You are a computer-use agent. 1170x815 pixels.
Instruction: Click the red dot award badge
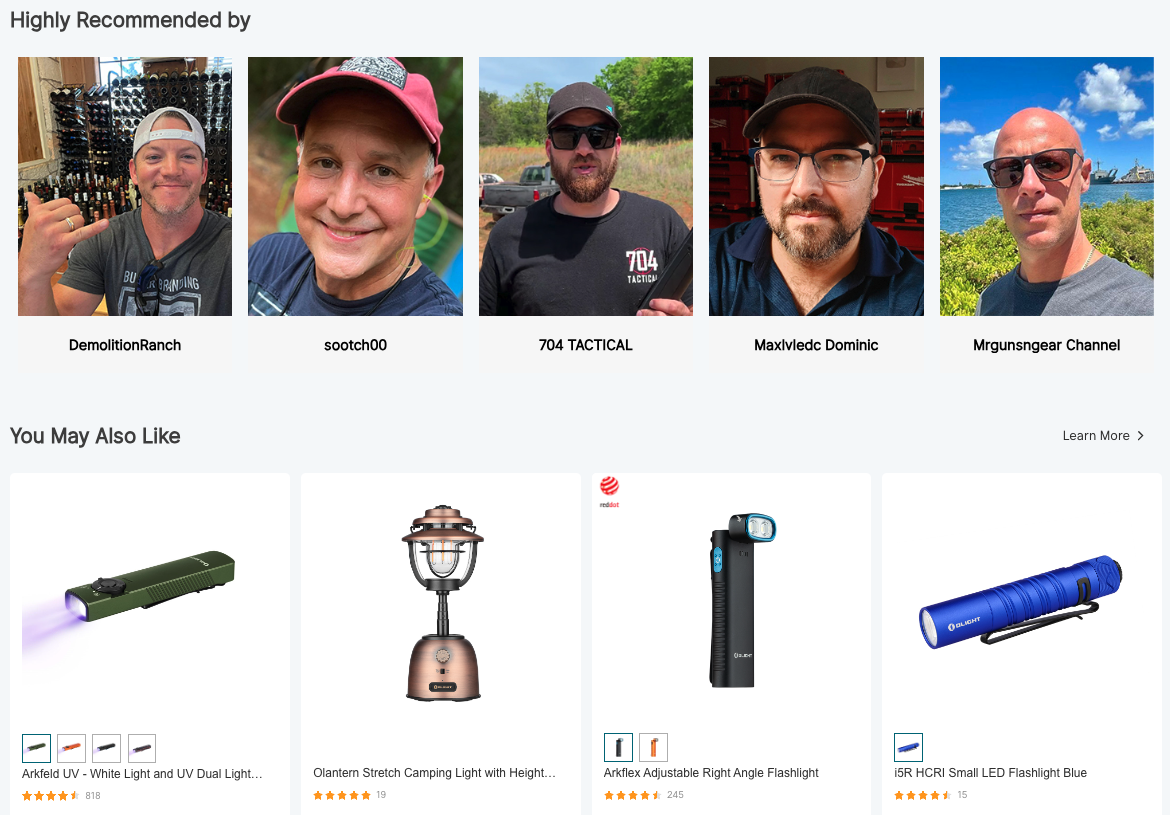pos(609,492)
